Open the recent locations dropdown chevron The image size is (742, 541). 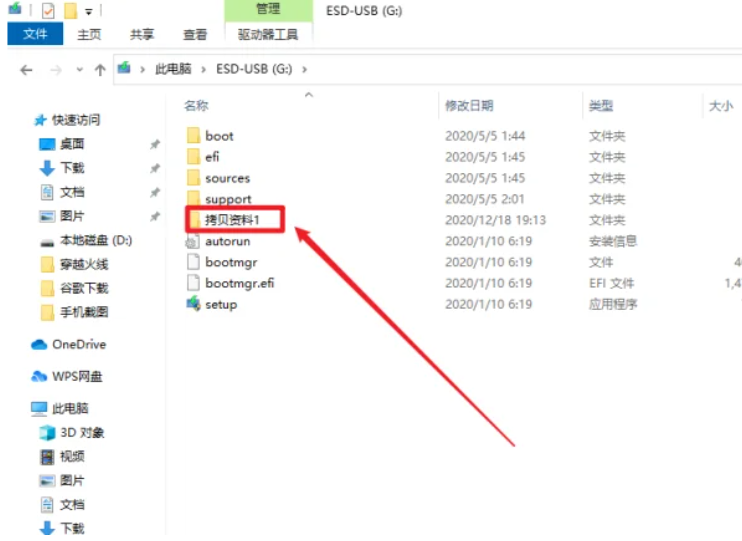pos(78,70)
